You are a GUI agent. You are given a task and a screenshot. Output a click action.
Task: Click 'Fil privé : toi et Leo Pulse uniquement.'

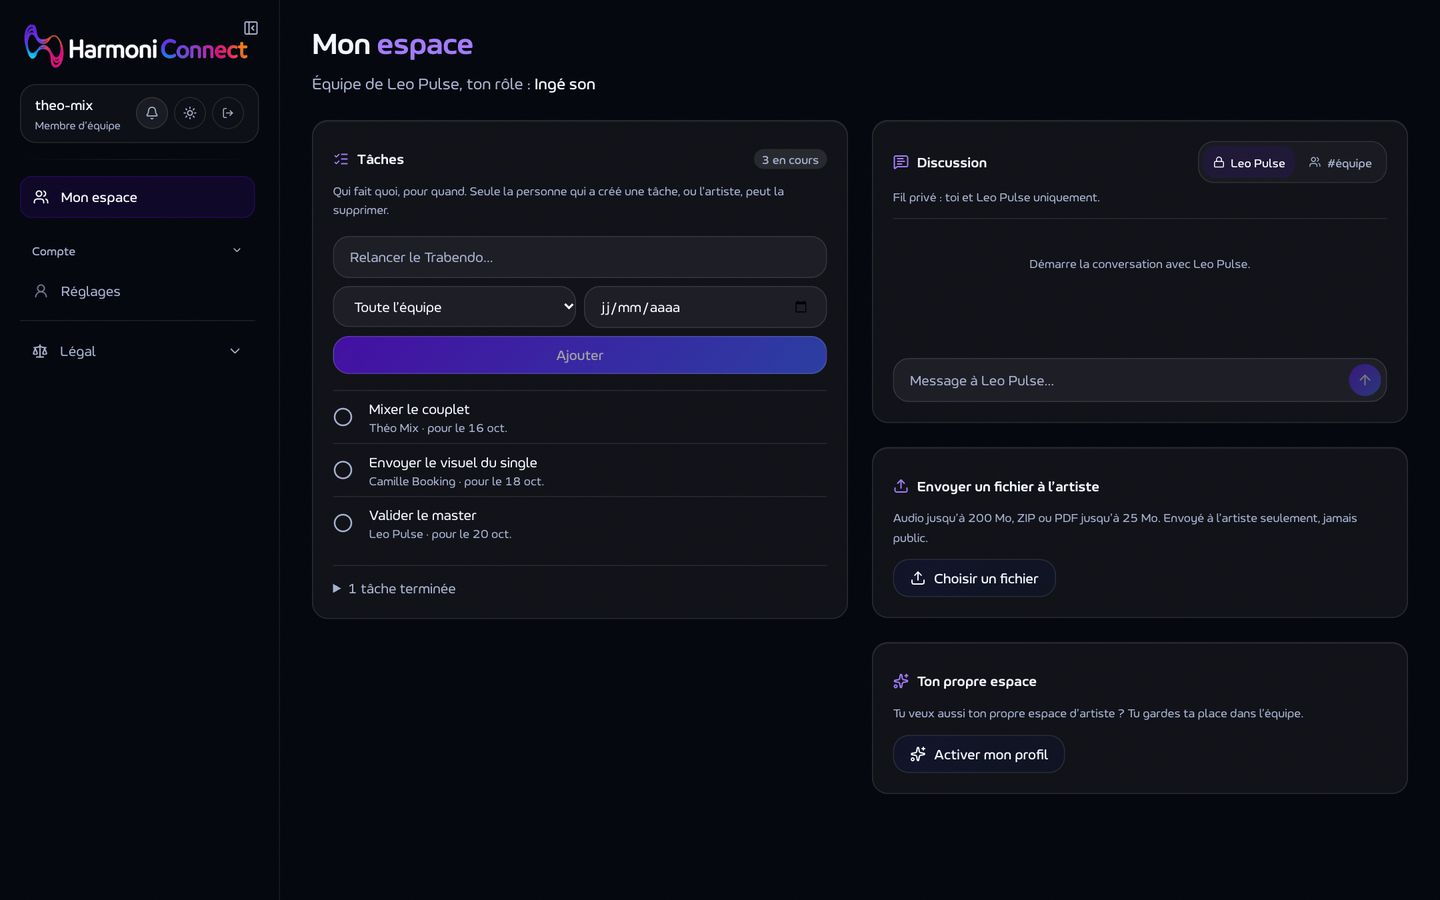pos(996,197)
